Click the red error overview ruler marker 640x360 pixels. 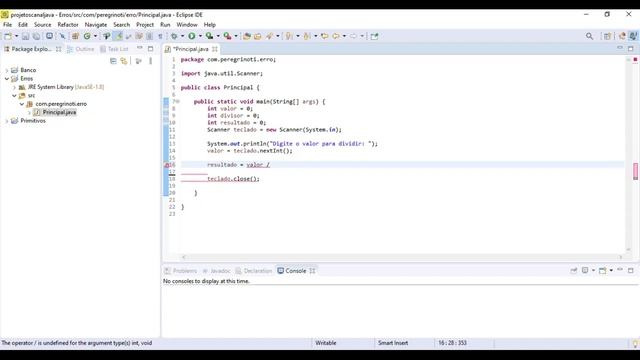635,171
